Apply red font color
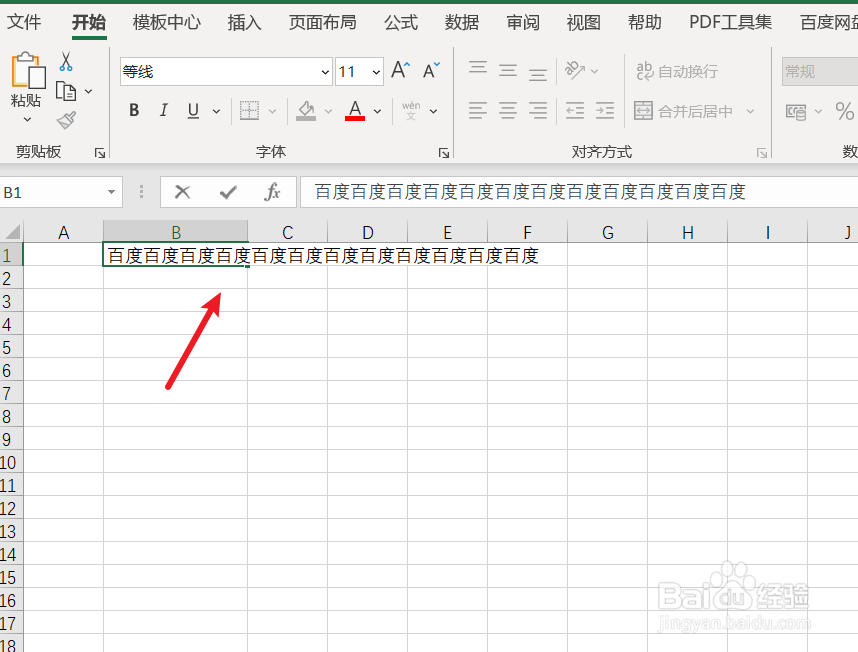Screen dimensions: 858x652 coord(355,111)
